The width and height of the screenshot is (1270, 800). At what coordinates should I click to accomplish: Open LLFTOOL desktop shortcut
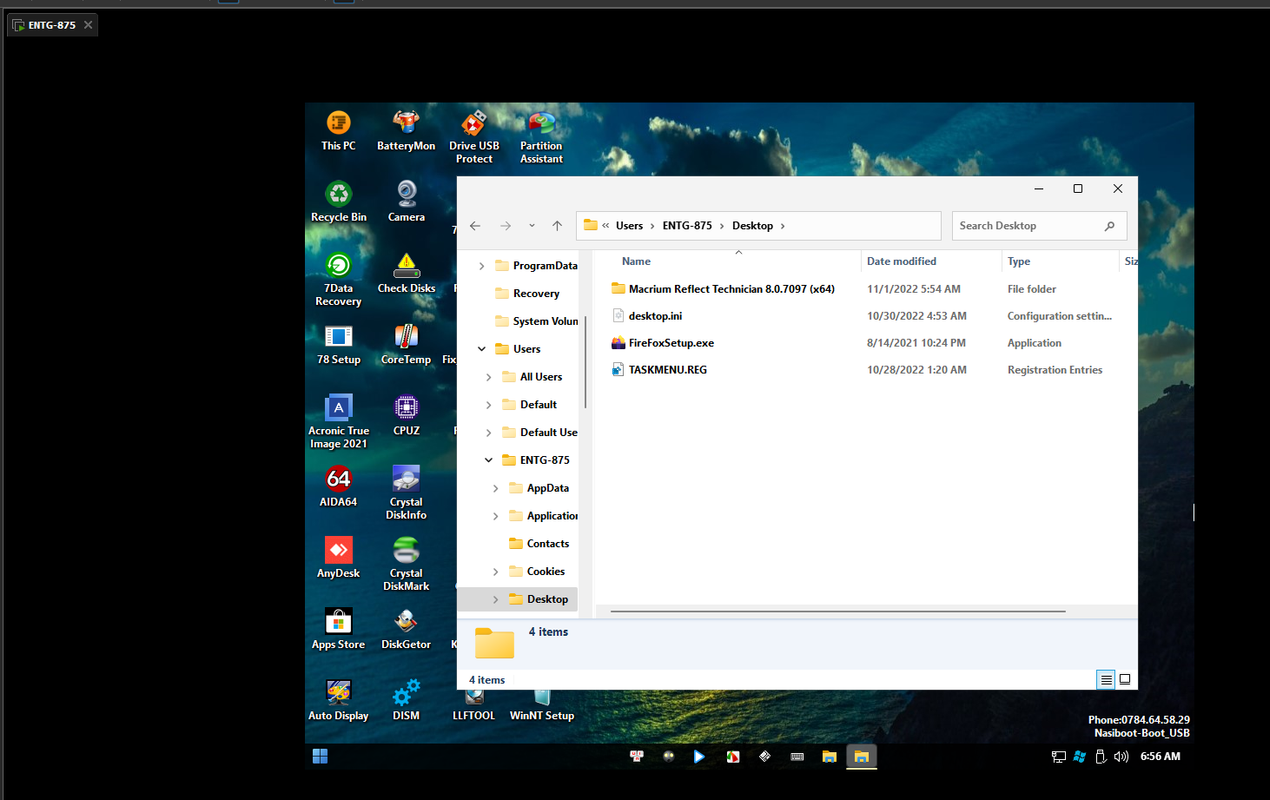point(474,705)
